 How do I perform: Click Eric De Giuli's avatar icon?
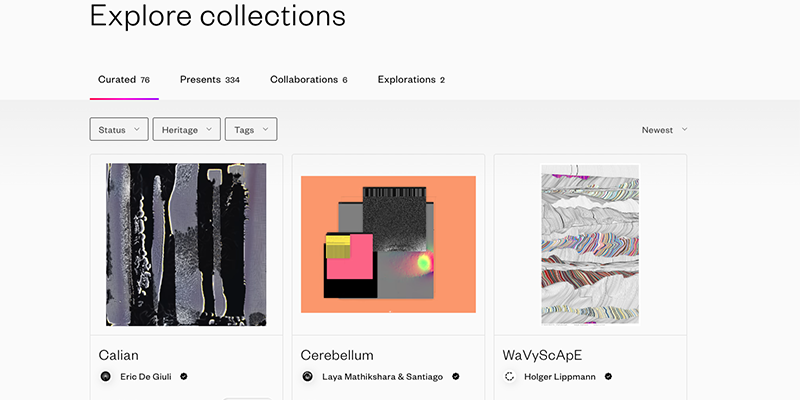click(x=106, y=377)
